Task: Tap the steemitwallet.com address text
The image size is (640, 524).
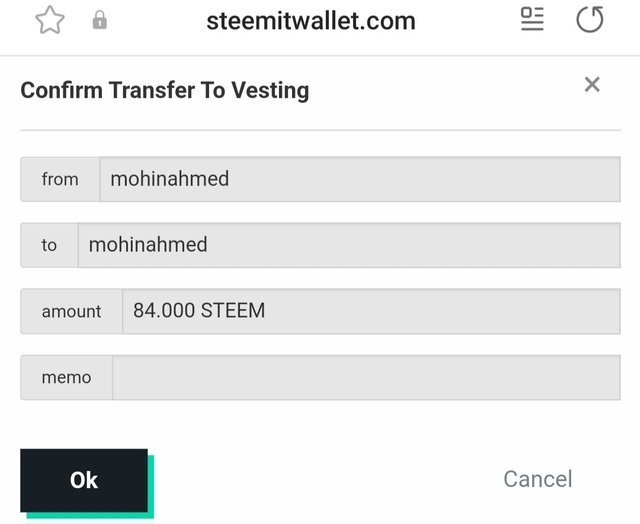Action: 310,20
